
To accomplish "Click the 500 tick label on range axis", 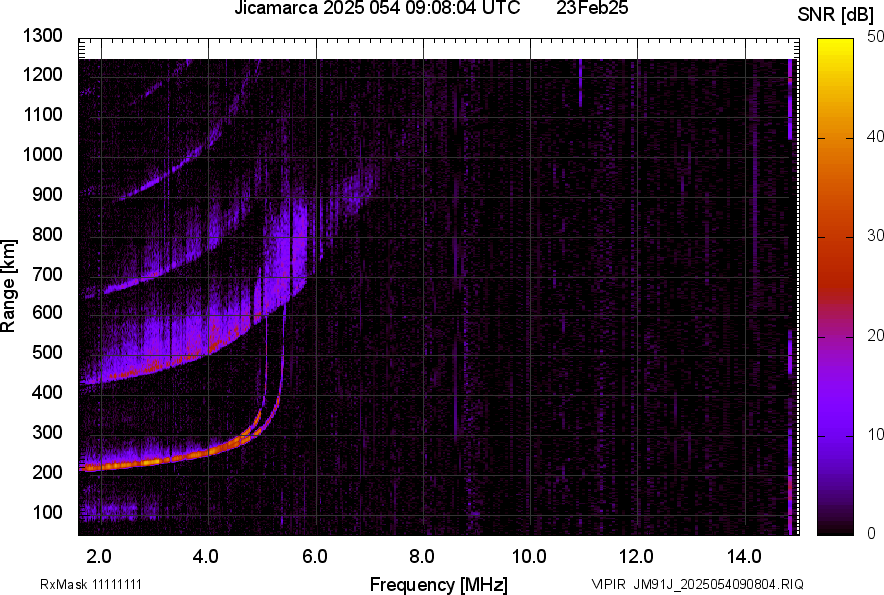I will pyautogui.click(x=46, y=353).
